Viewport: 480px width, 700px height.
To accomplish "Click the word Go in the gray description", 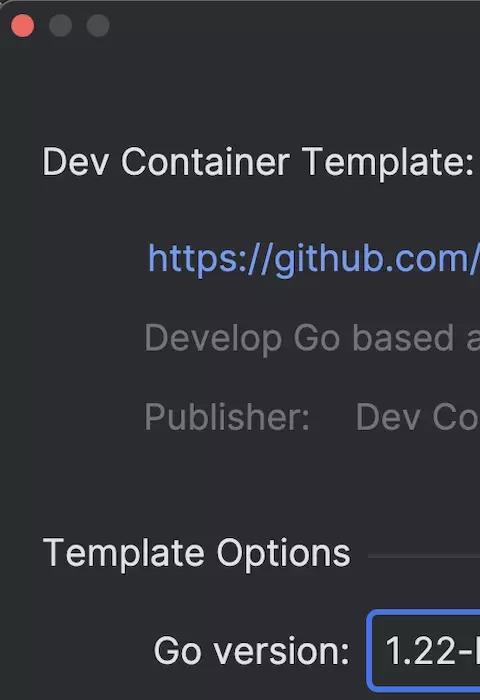I will tap(317, 338).
